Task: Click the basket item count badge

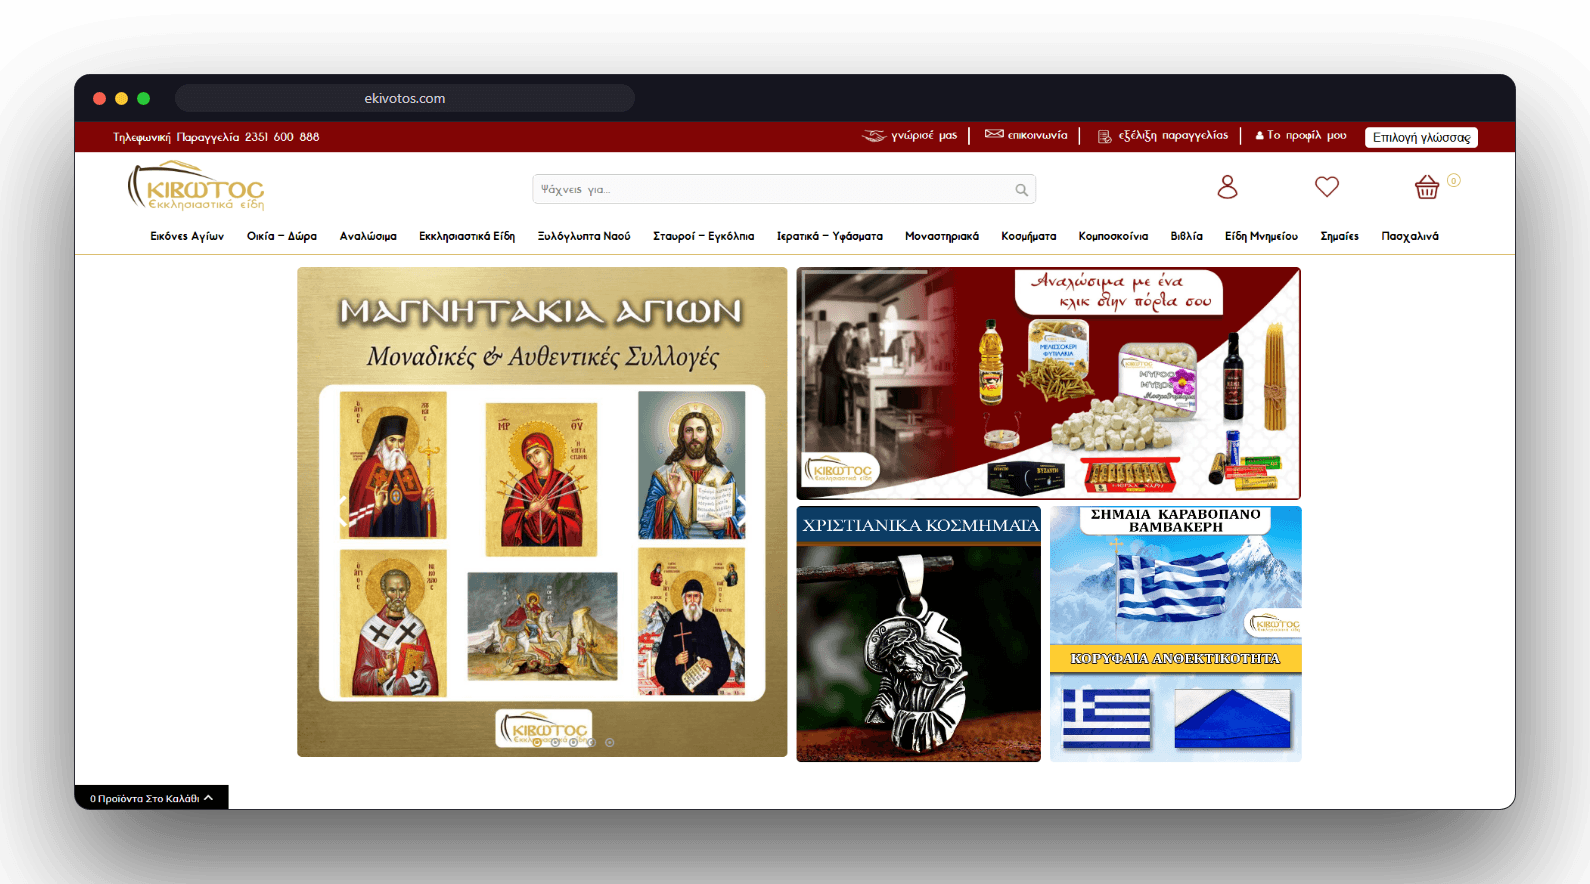Action: coord(1453,180)
